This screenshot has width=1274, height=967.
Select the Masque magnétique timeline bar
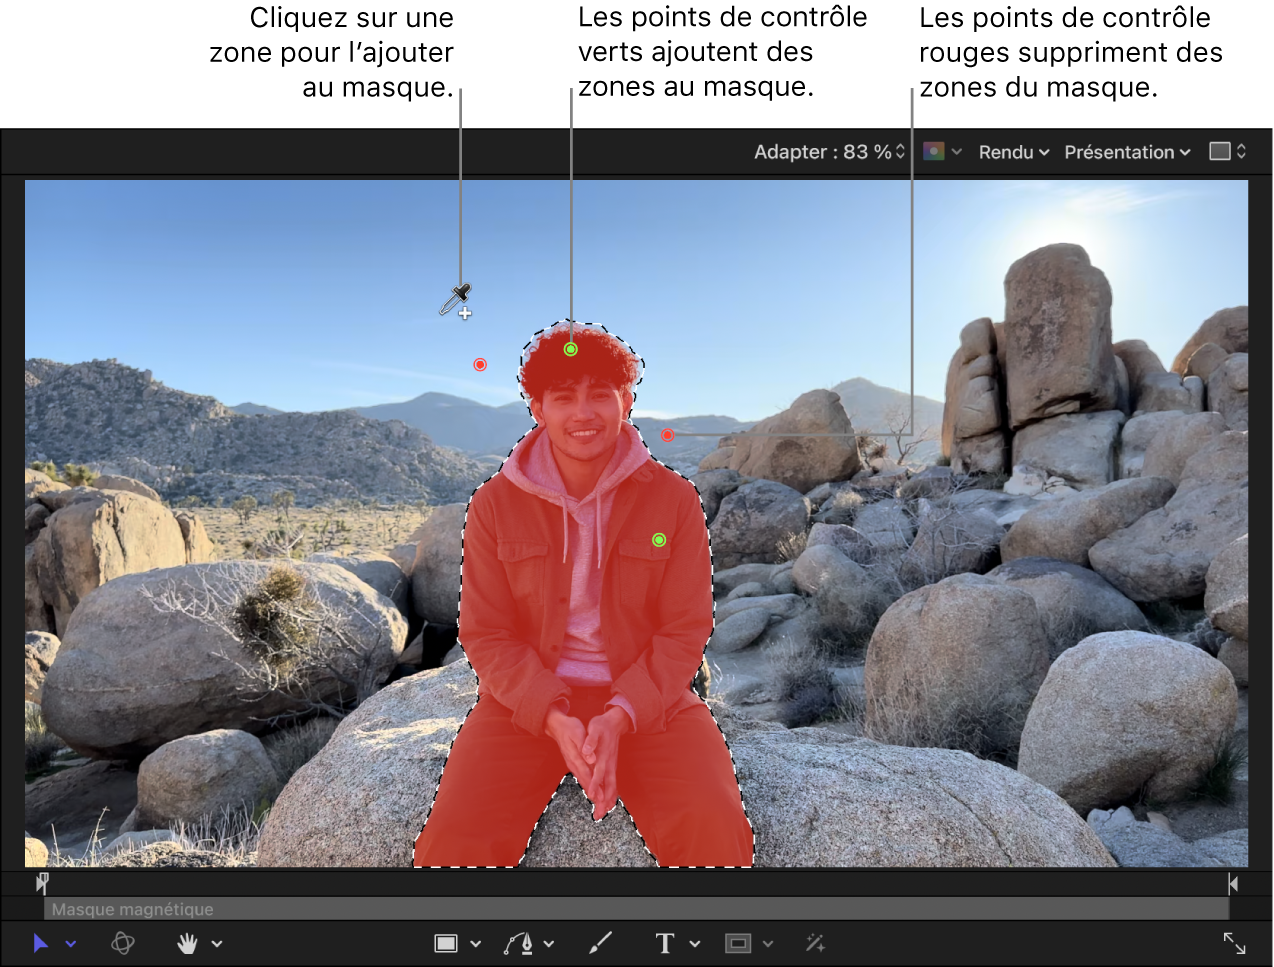636,909
